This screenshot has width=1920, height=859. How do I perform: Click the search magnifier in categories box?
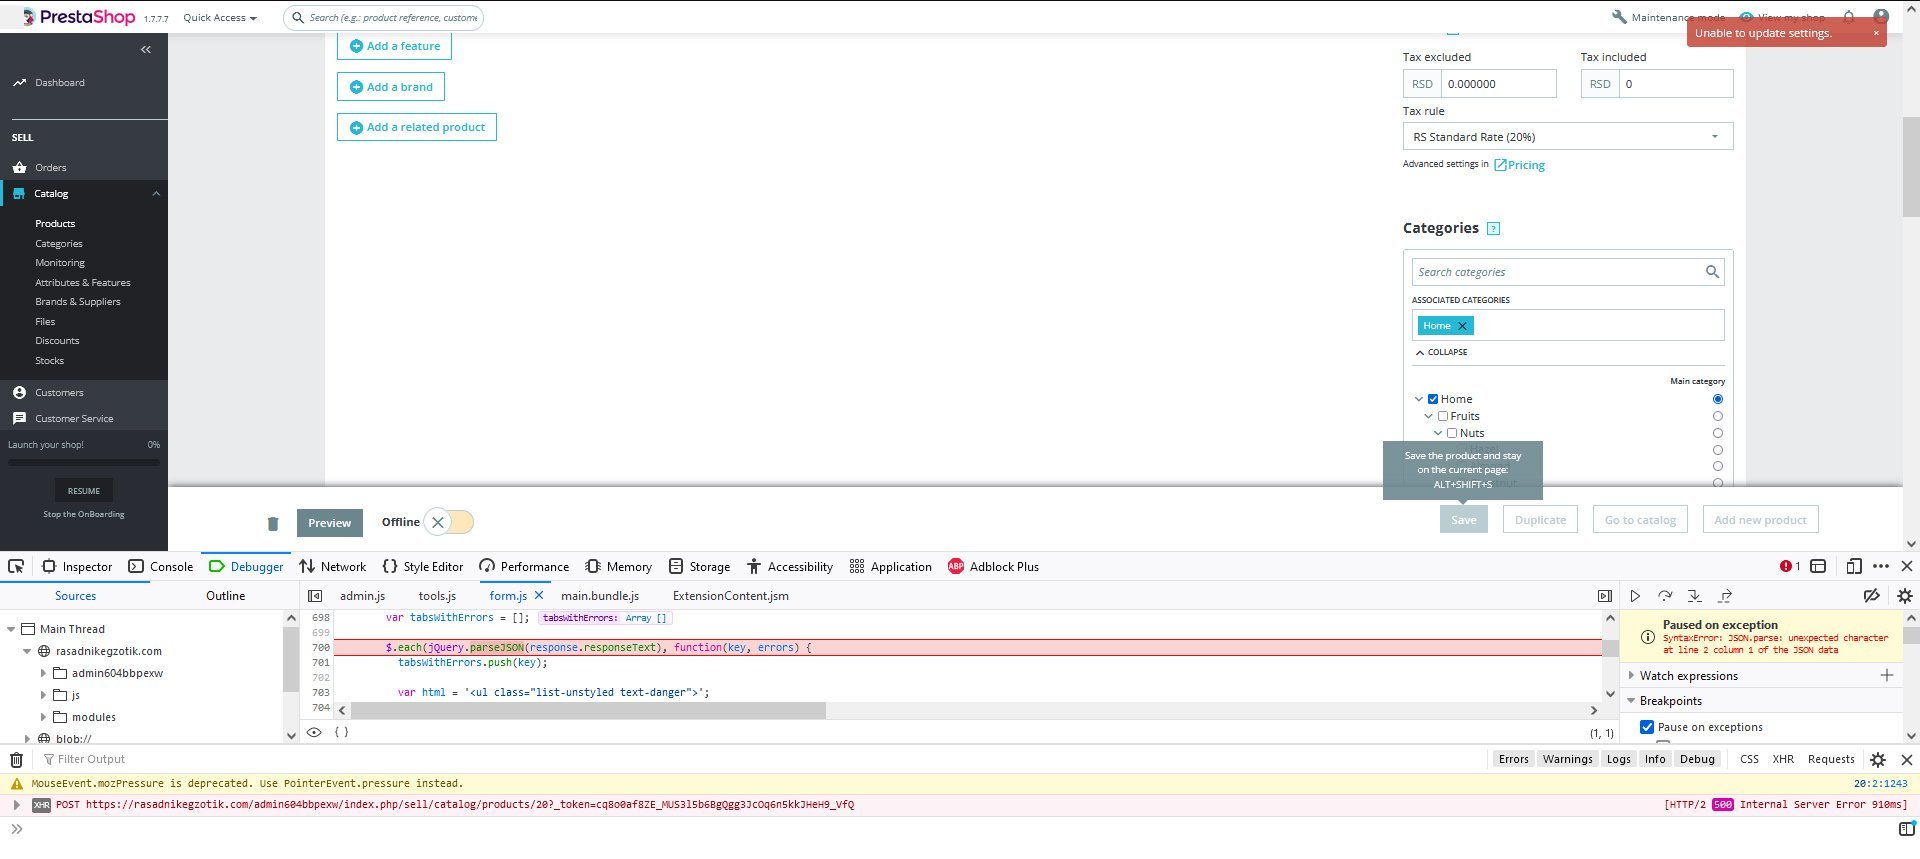point(1712,271)
